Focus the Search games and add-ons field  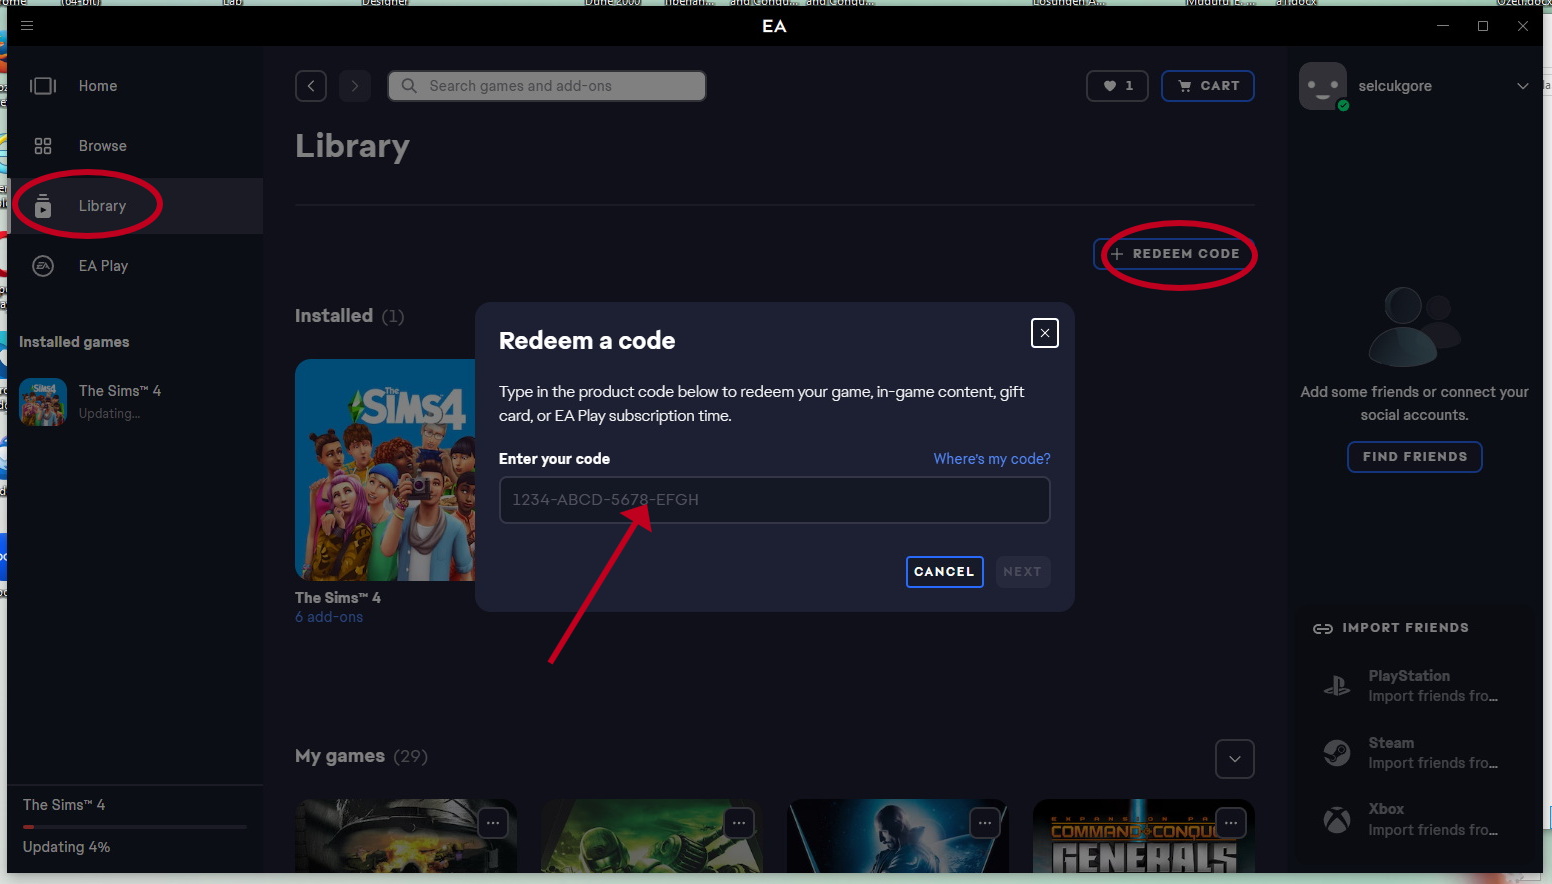tap(547, 86)
